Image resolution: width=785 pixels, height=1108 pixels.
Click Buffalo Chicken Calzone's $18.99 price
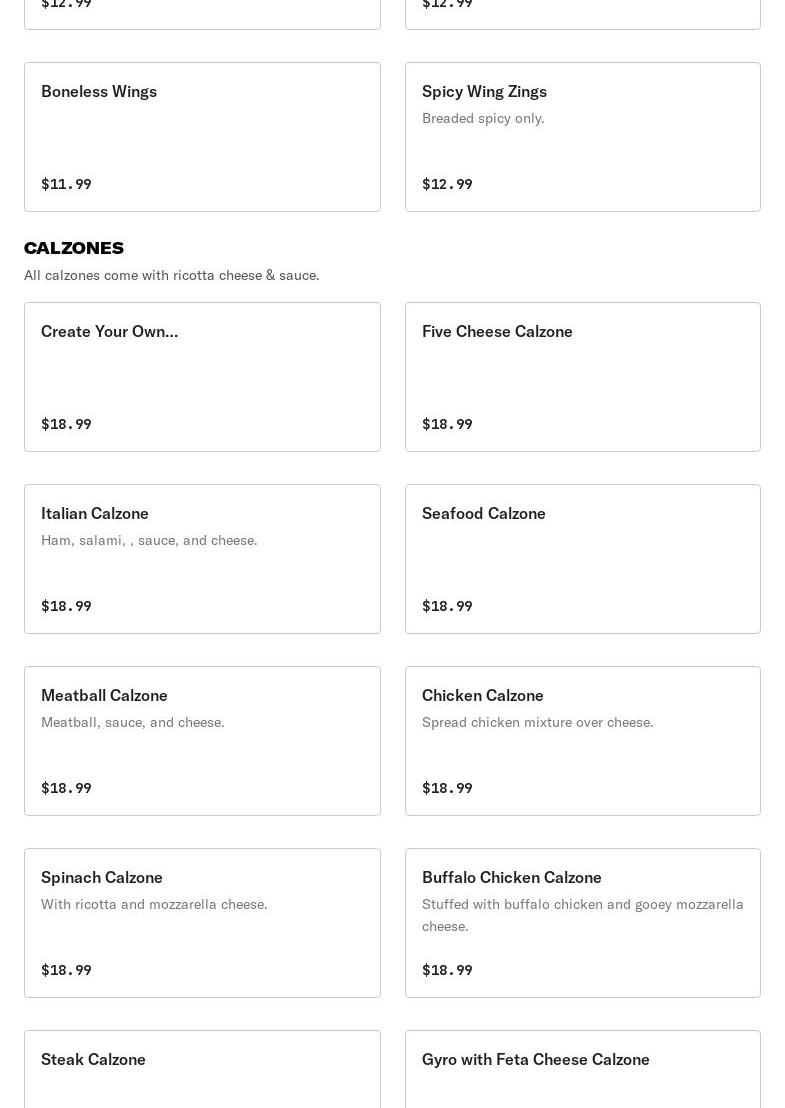click(447, 970)
